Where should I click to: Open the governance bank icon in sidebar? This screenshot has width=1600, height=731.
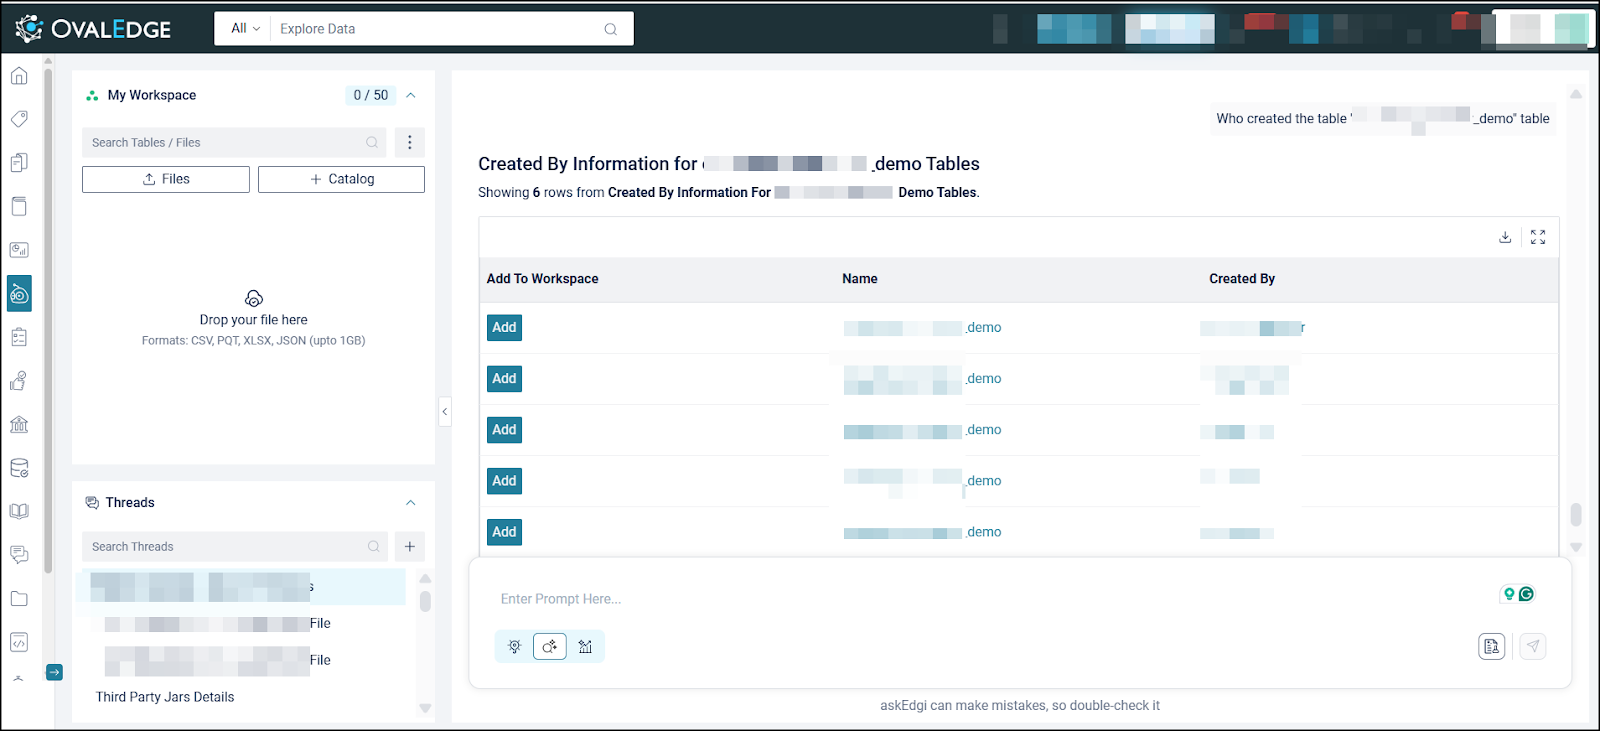(19, 424)
